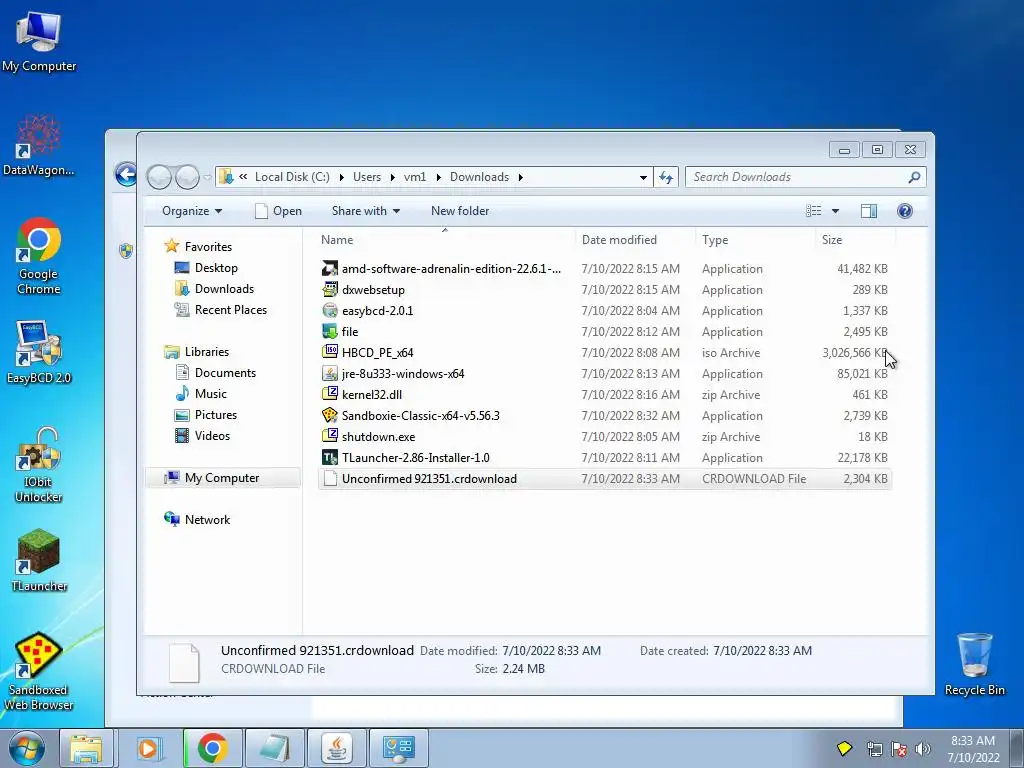Select Libraries in navigation pane
Screen dimensions: 1024x768
197,351
